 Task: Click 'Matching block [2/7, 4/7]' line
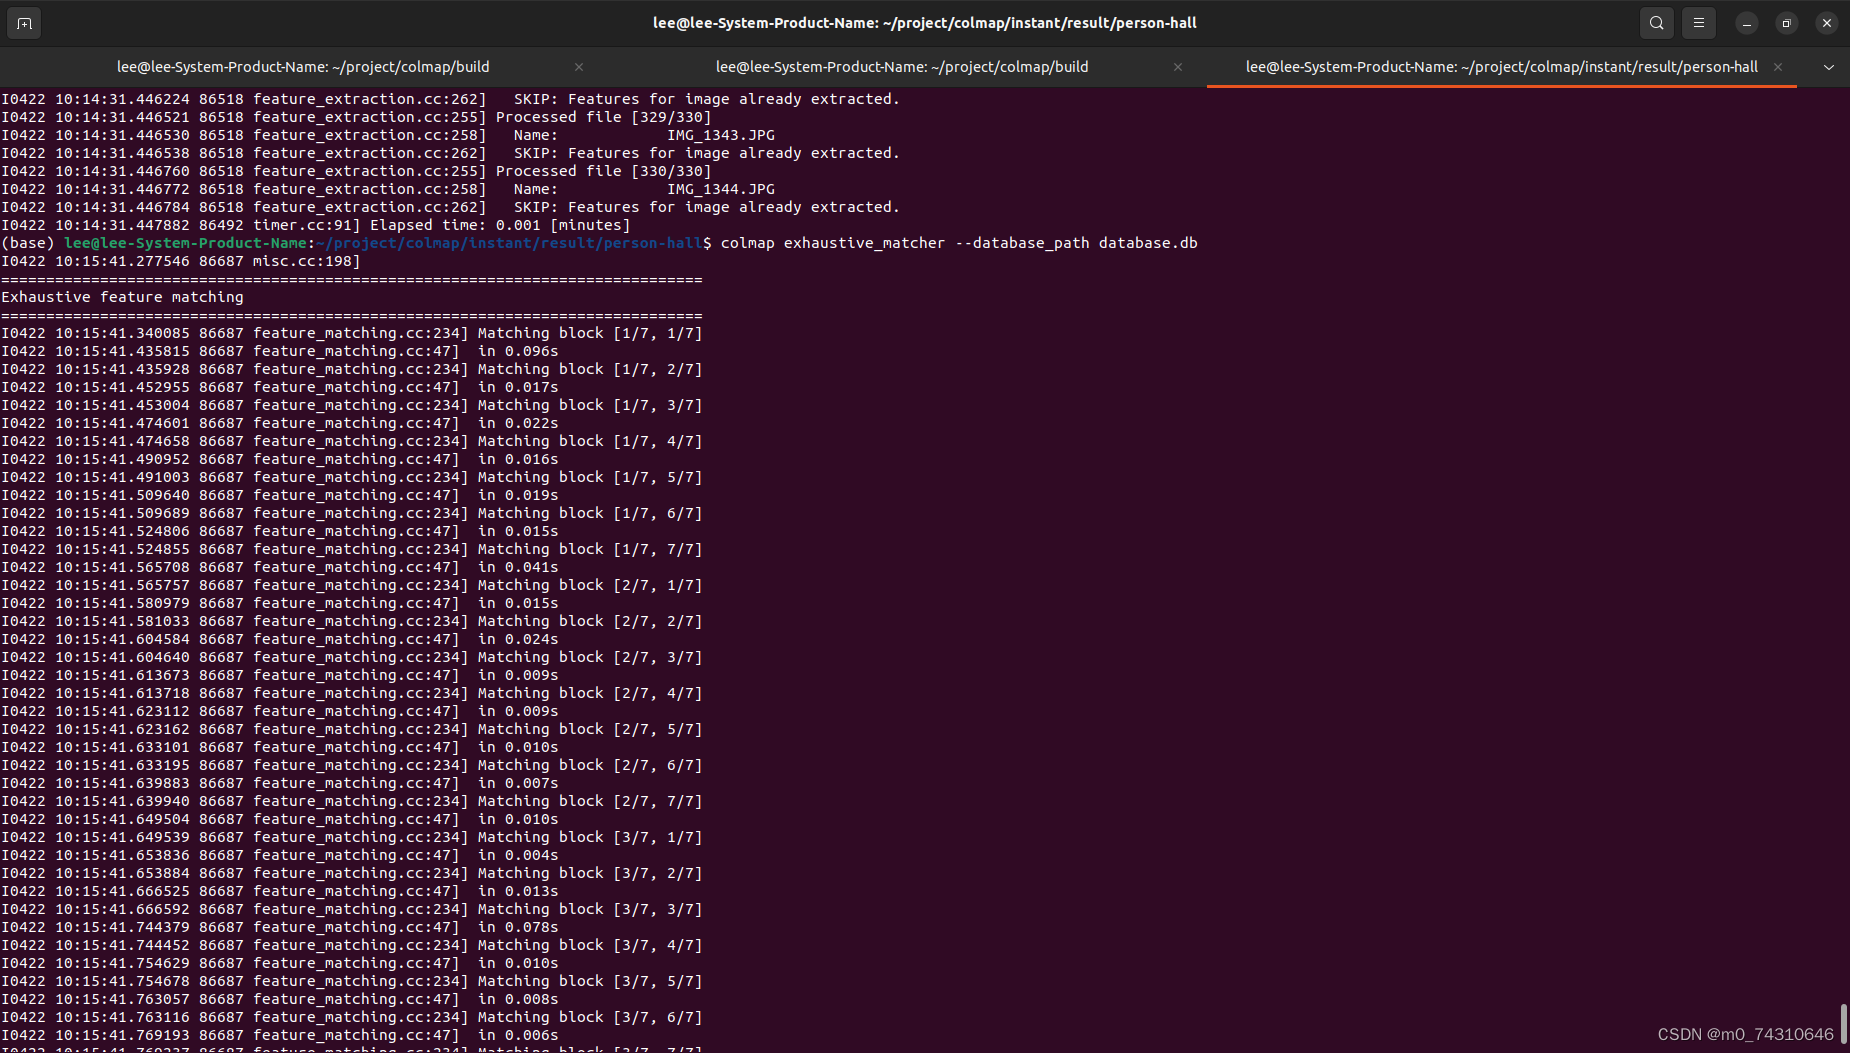[x=352, y=693]
